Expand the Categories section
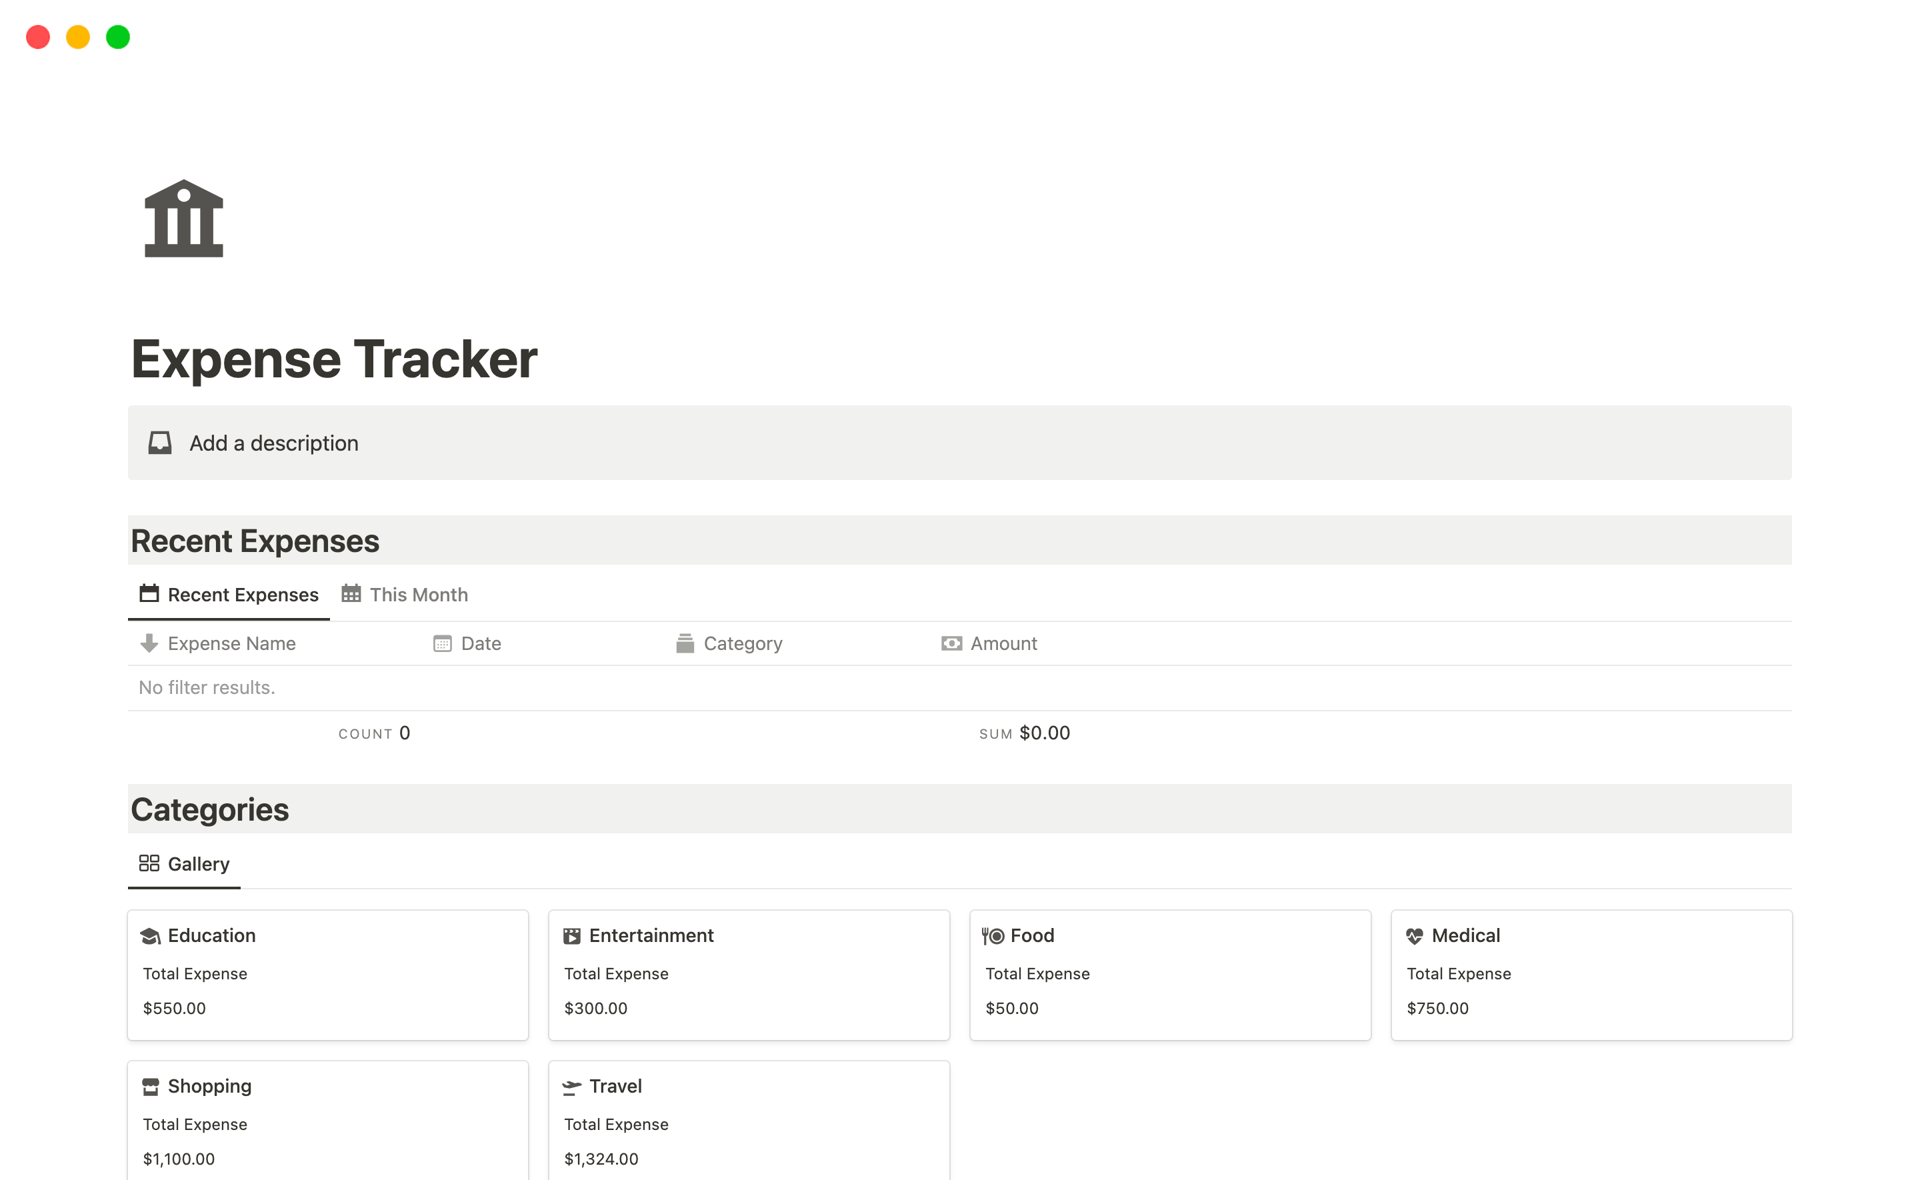Image resolution: width=1920 pixels, height=1200 pixels. tap(209, 809)
